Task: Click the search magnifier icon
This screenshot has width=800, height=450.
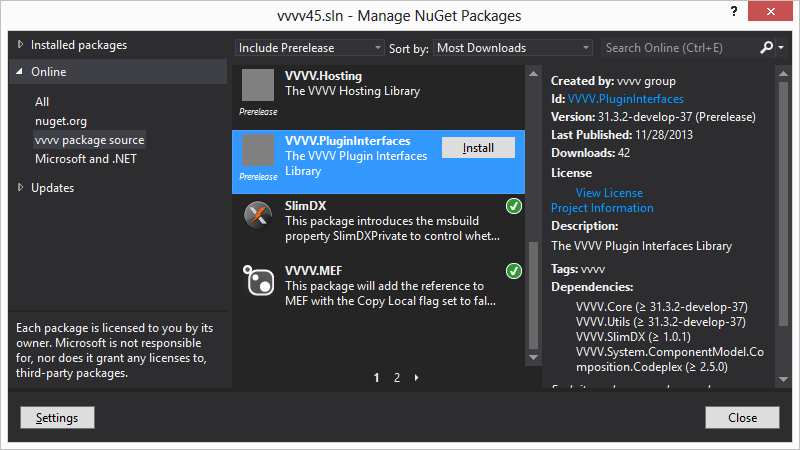Action: [x=766, y=48]
